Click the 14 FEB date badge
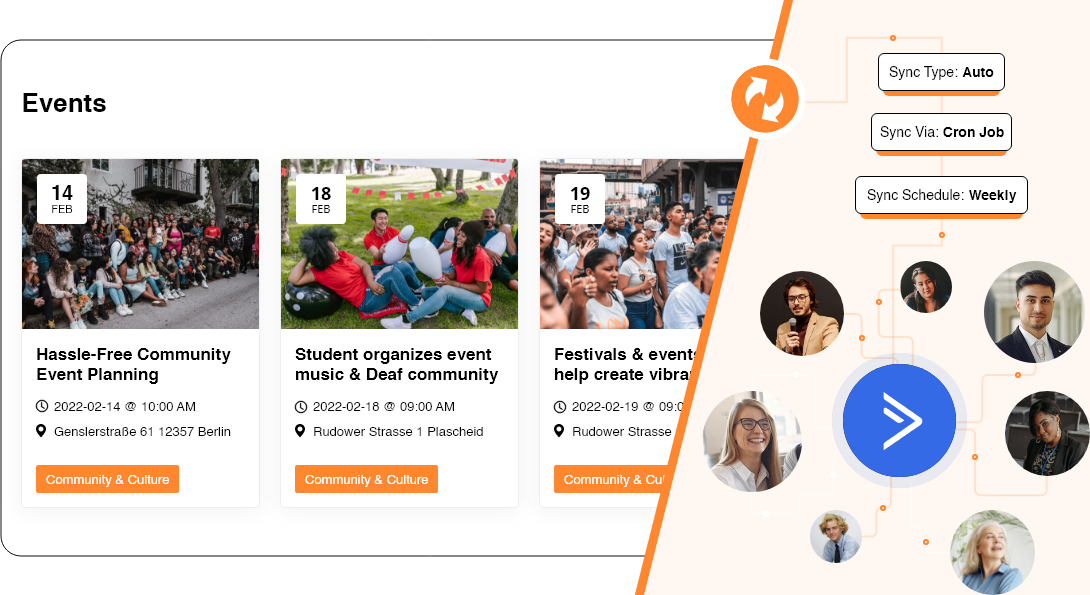Image resolution: width=1090 pixels, height=595 pixels. (62, 199)
